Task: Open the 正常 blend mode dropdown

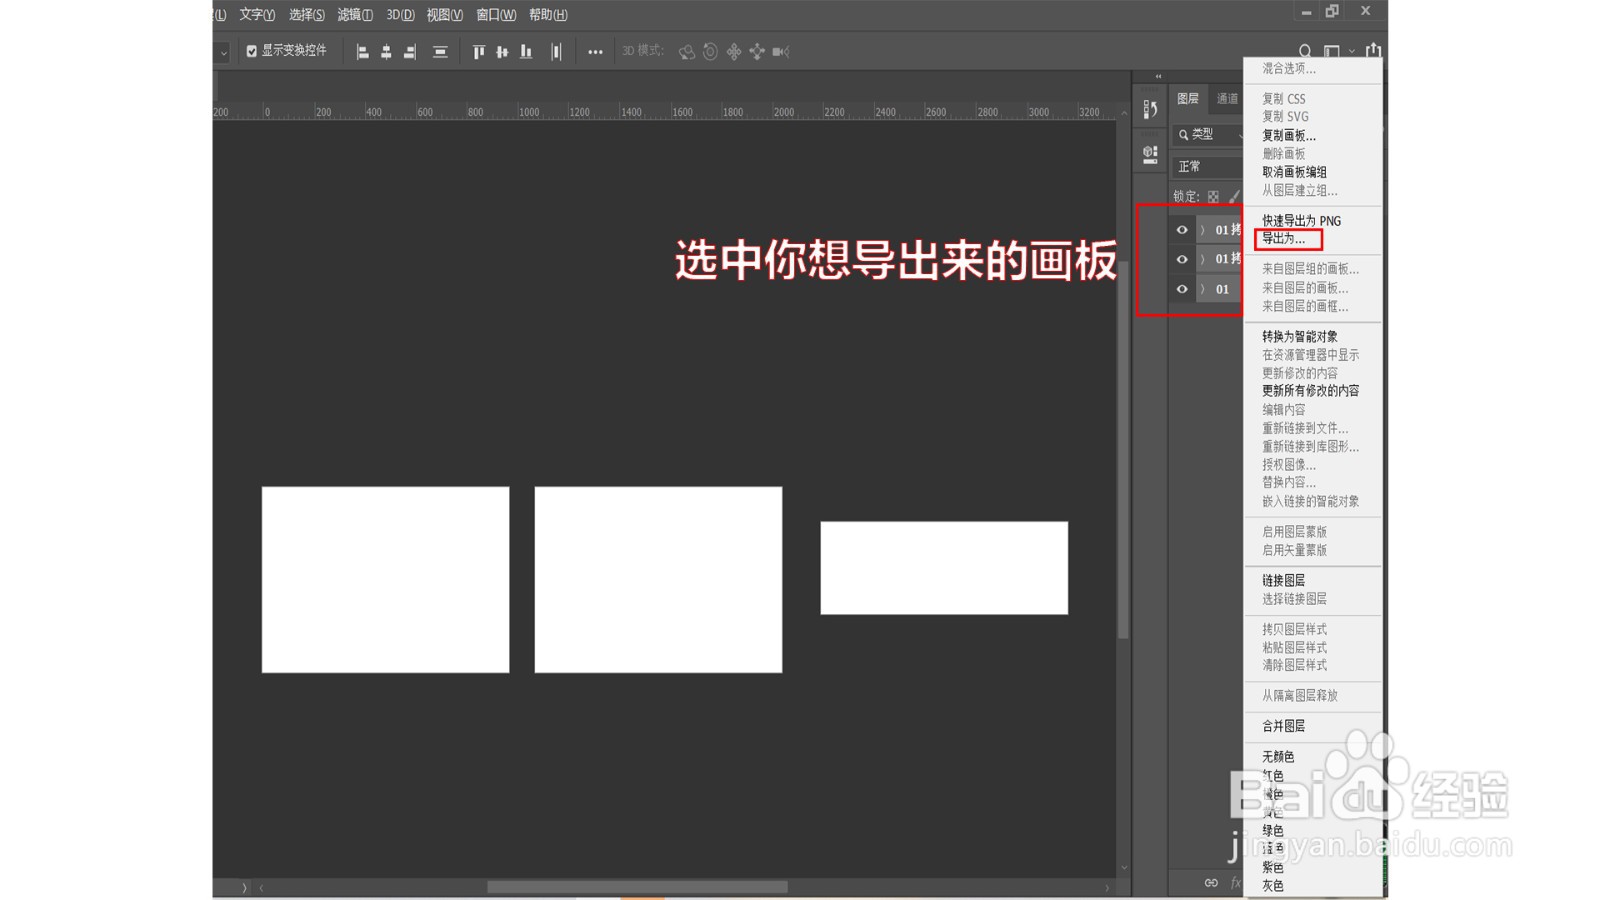Action: coord(1208,167)
